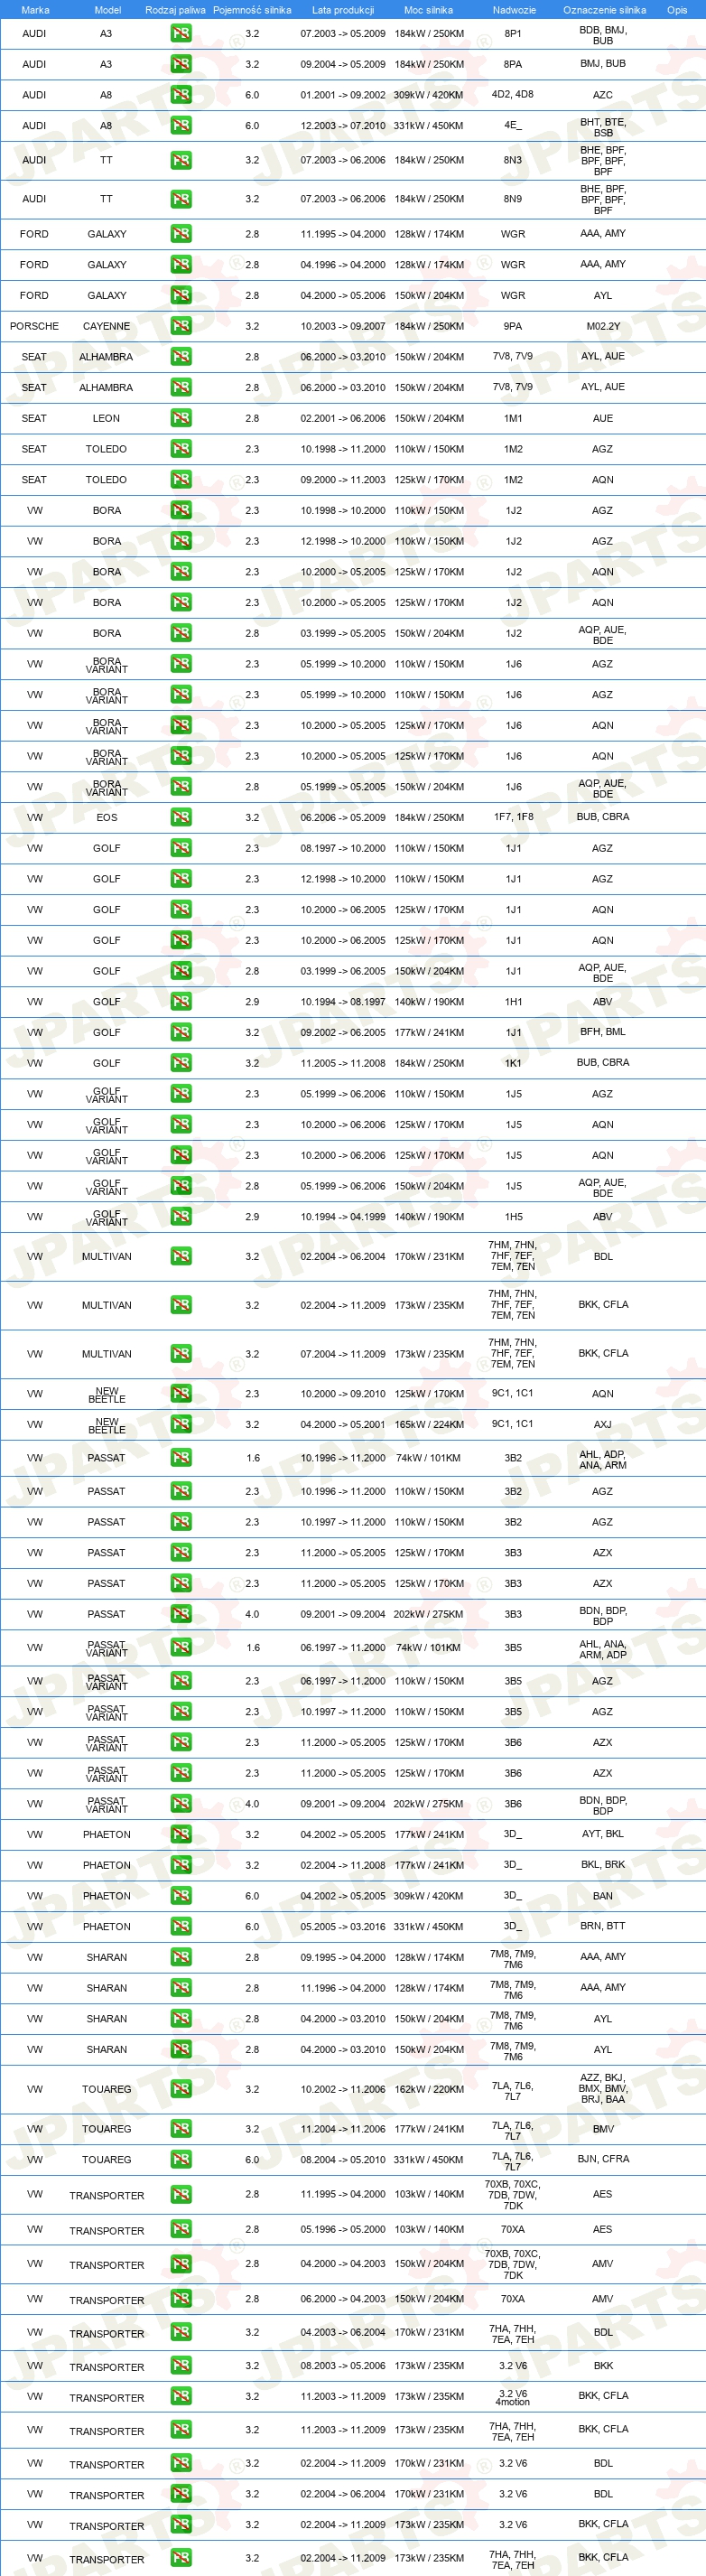Select the 1F7, 1F8 body code cell

513,817
